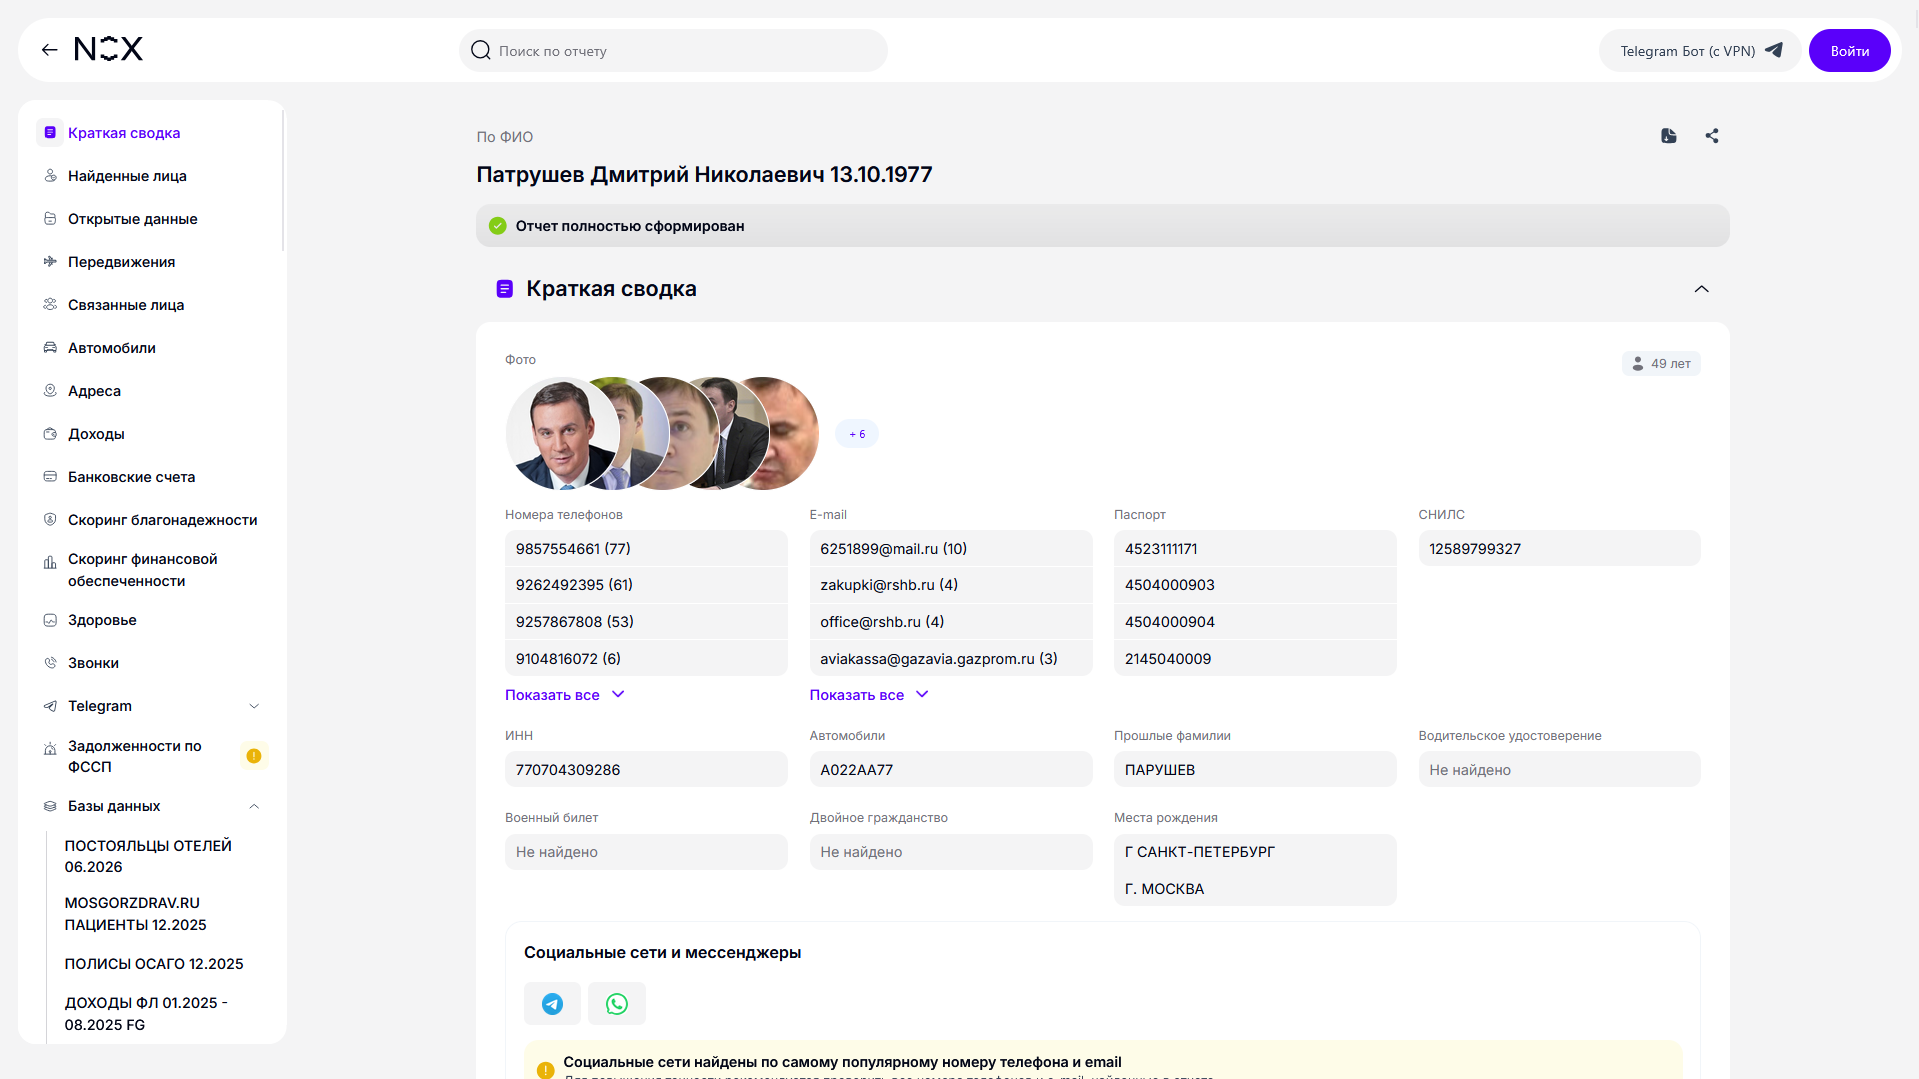Collapse the Краткая сводка section chevron

click(x=1701, y=289)
